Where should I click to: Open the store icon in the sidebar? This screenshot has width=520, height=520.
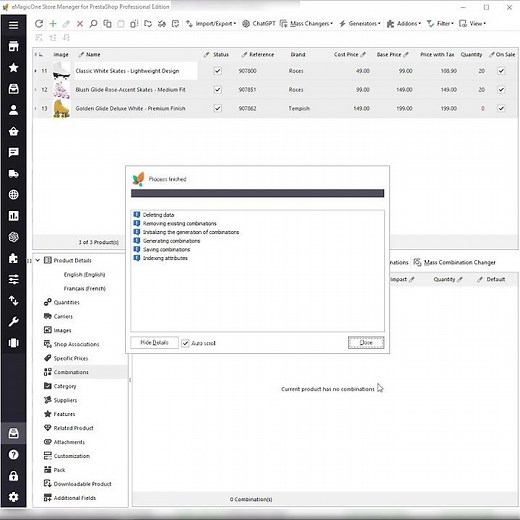(14, 46)
